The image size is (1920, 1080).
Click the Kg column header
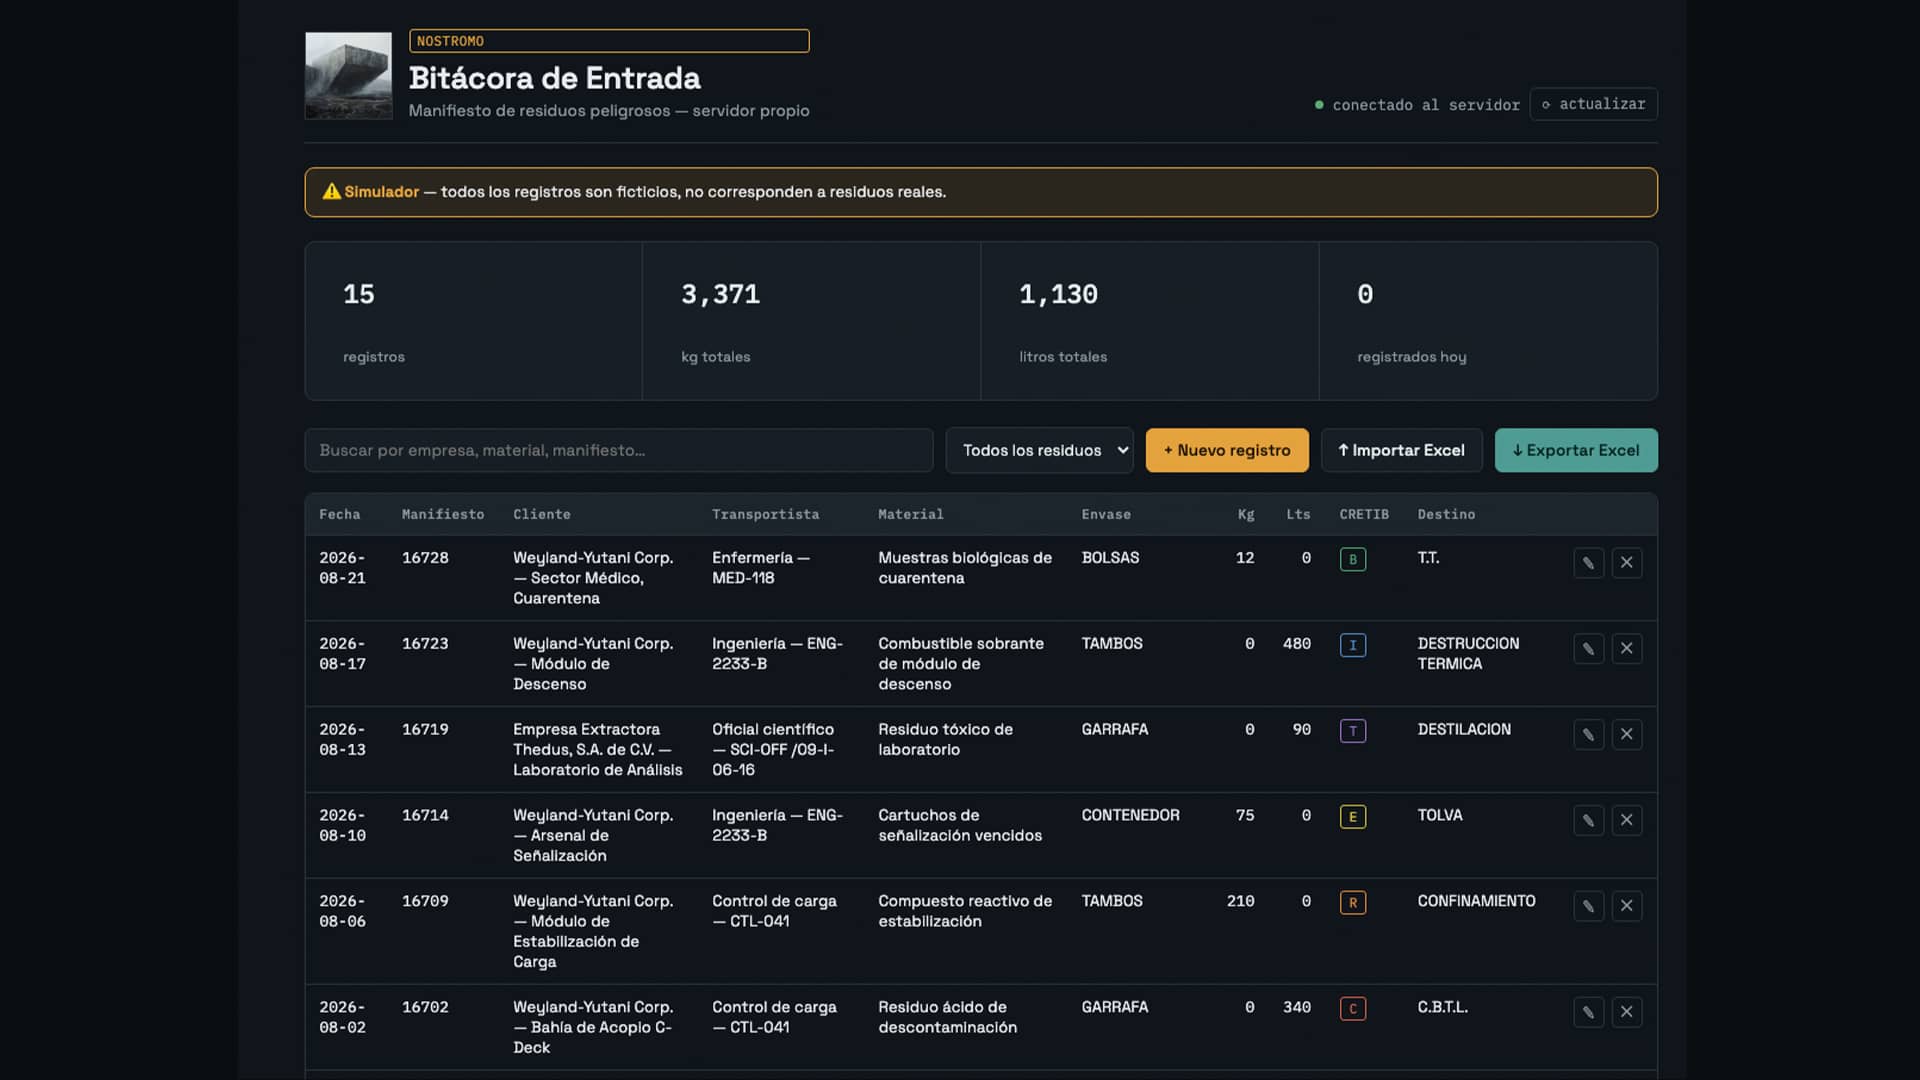[x=1246, y=515]
